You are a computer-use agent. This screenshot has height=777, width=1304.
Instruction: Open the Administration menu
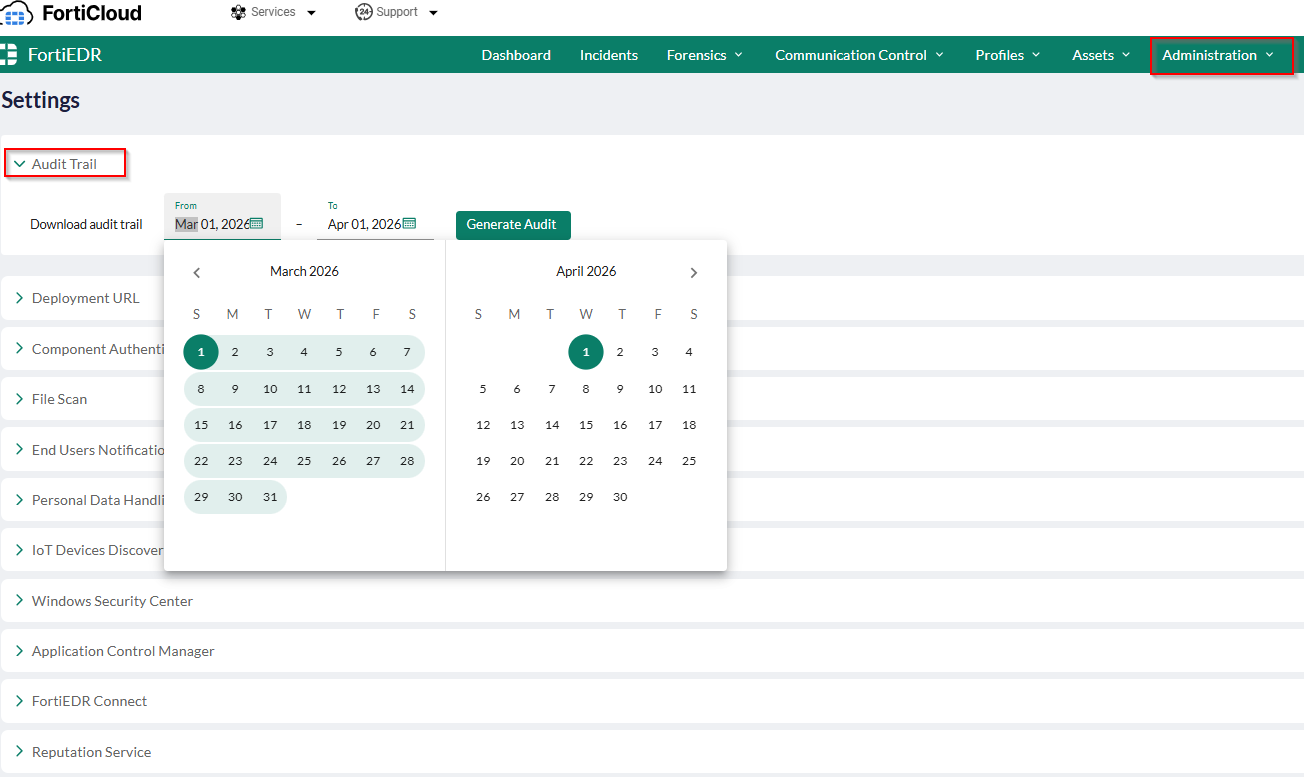1219,55
